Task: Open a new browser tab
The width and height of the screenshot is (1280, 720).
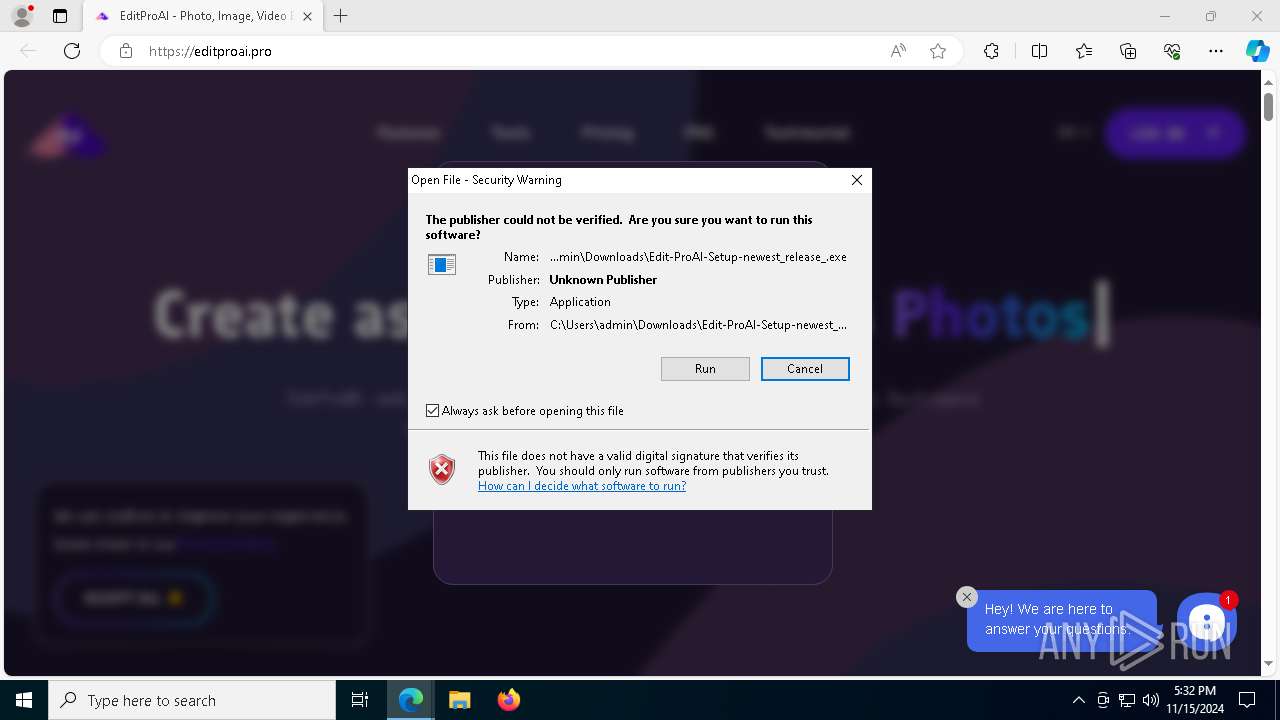Action: point(341,16)
